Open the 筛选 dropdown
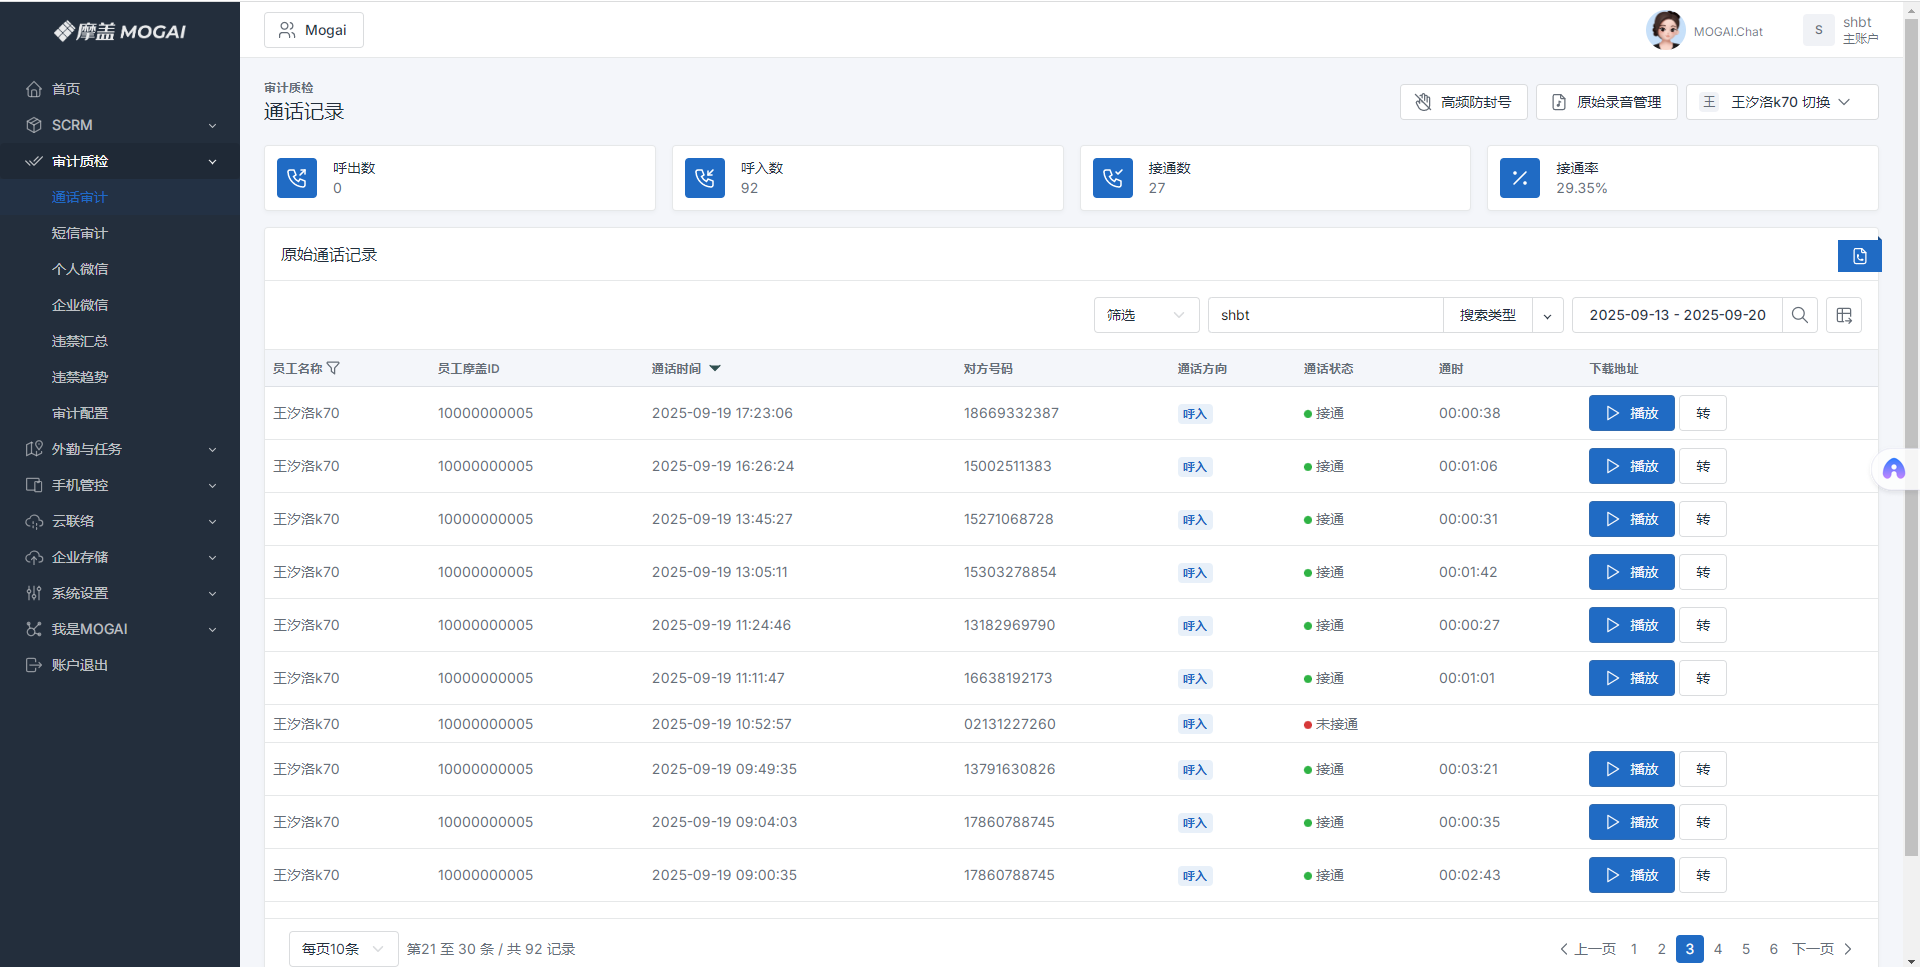This screenshot has width=1920, height=967. click(x=1145, y=315)
